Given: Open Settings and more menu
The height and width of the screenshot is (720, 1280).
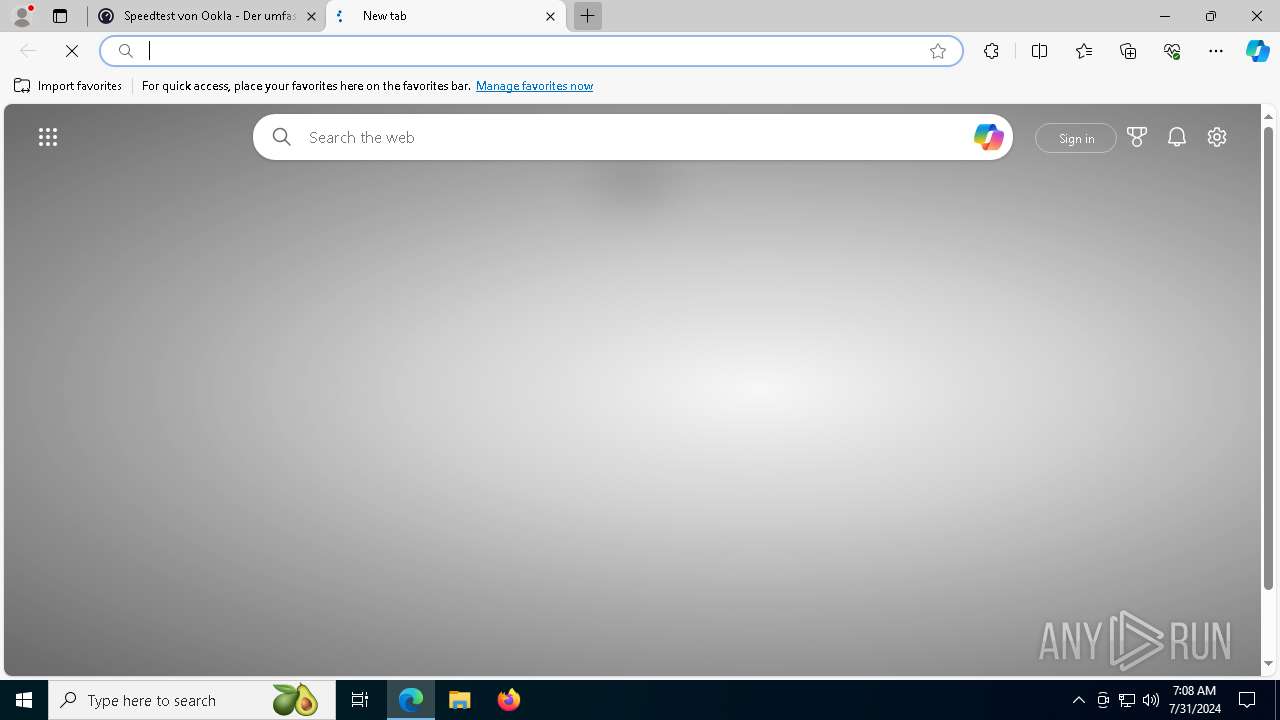Looking at the screenshot, I should [1216, 51].
